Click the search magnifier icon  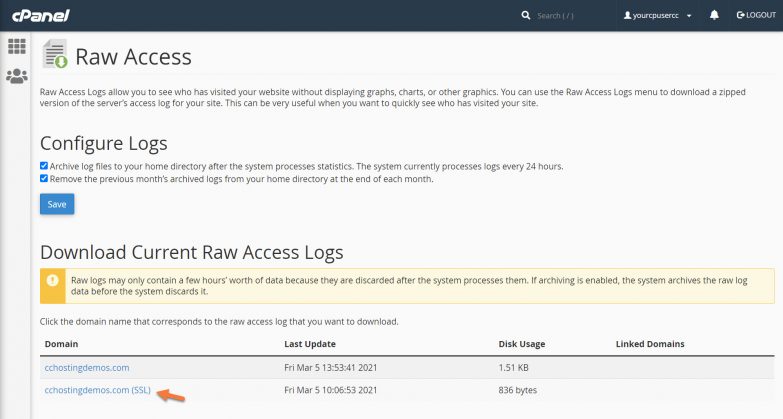coord(526,16)
